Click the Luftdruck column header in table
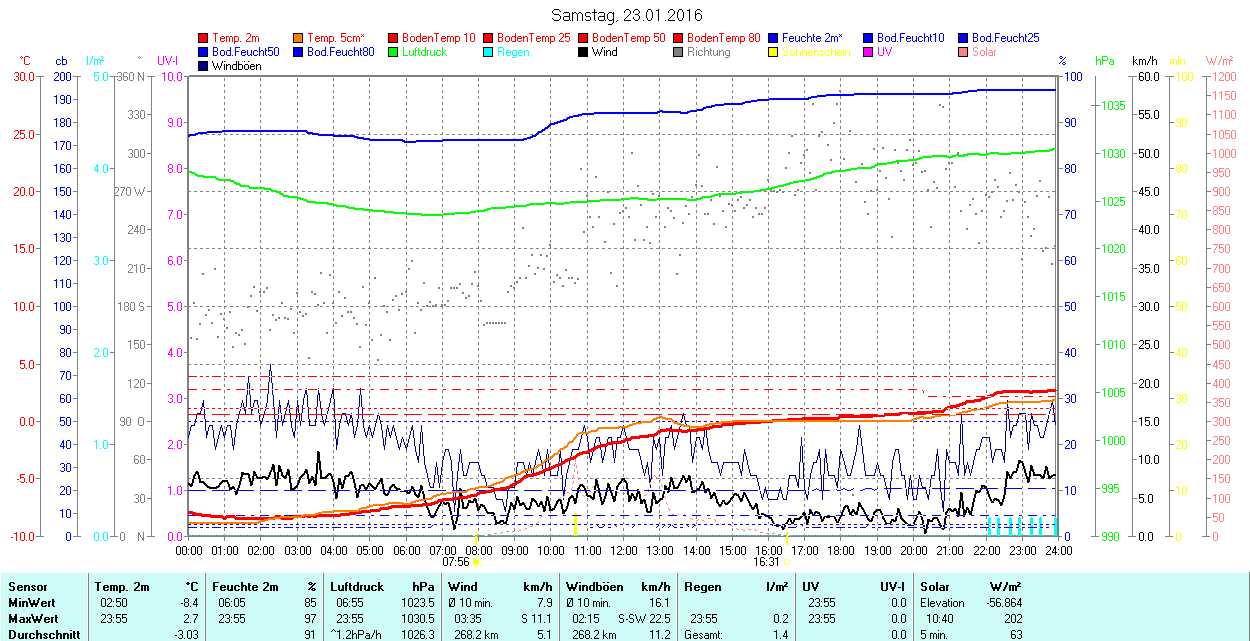The image size is (1250, 641). pos(356,587)
